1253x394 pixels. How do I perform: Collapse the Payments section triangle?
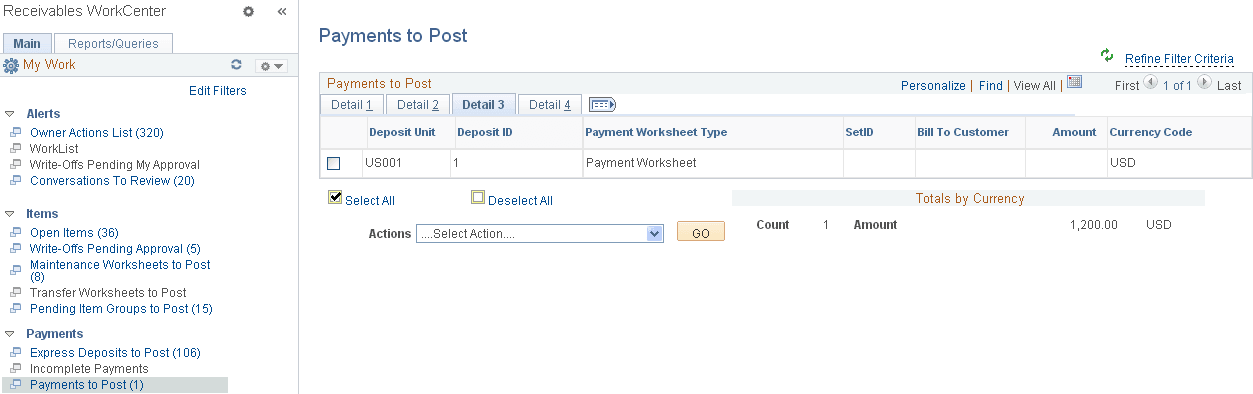coord(9,334)
